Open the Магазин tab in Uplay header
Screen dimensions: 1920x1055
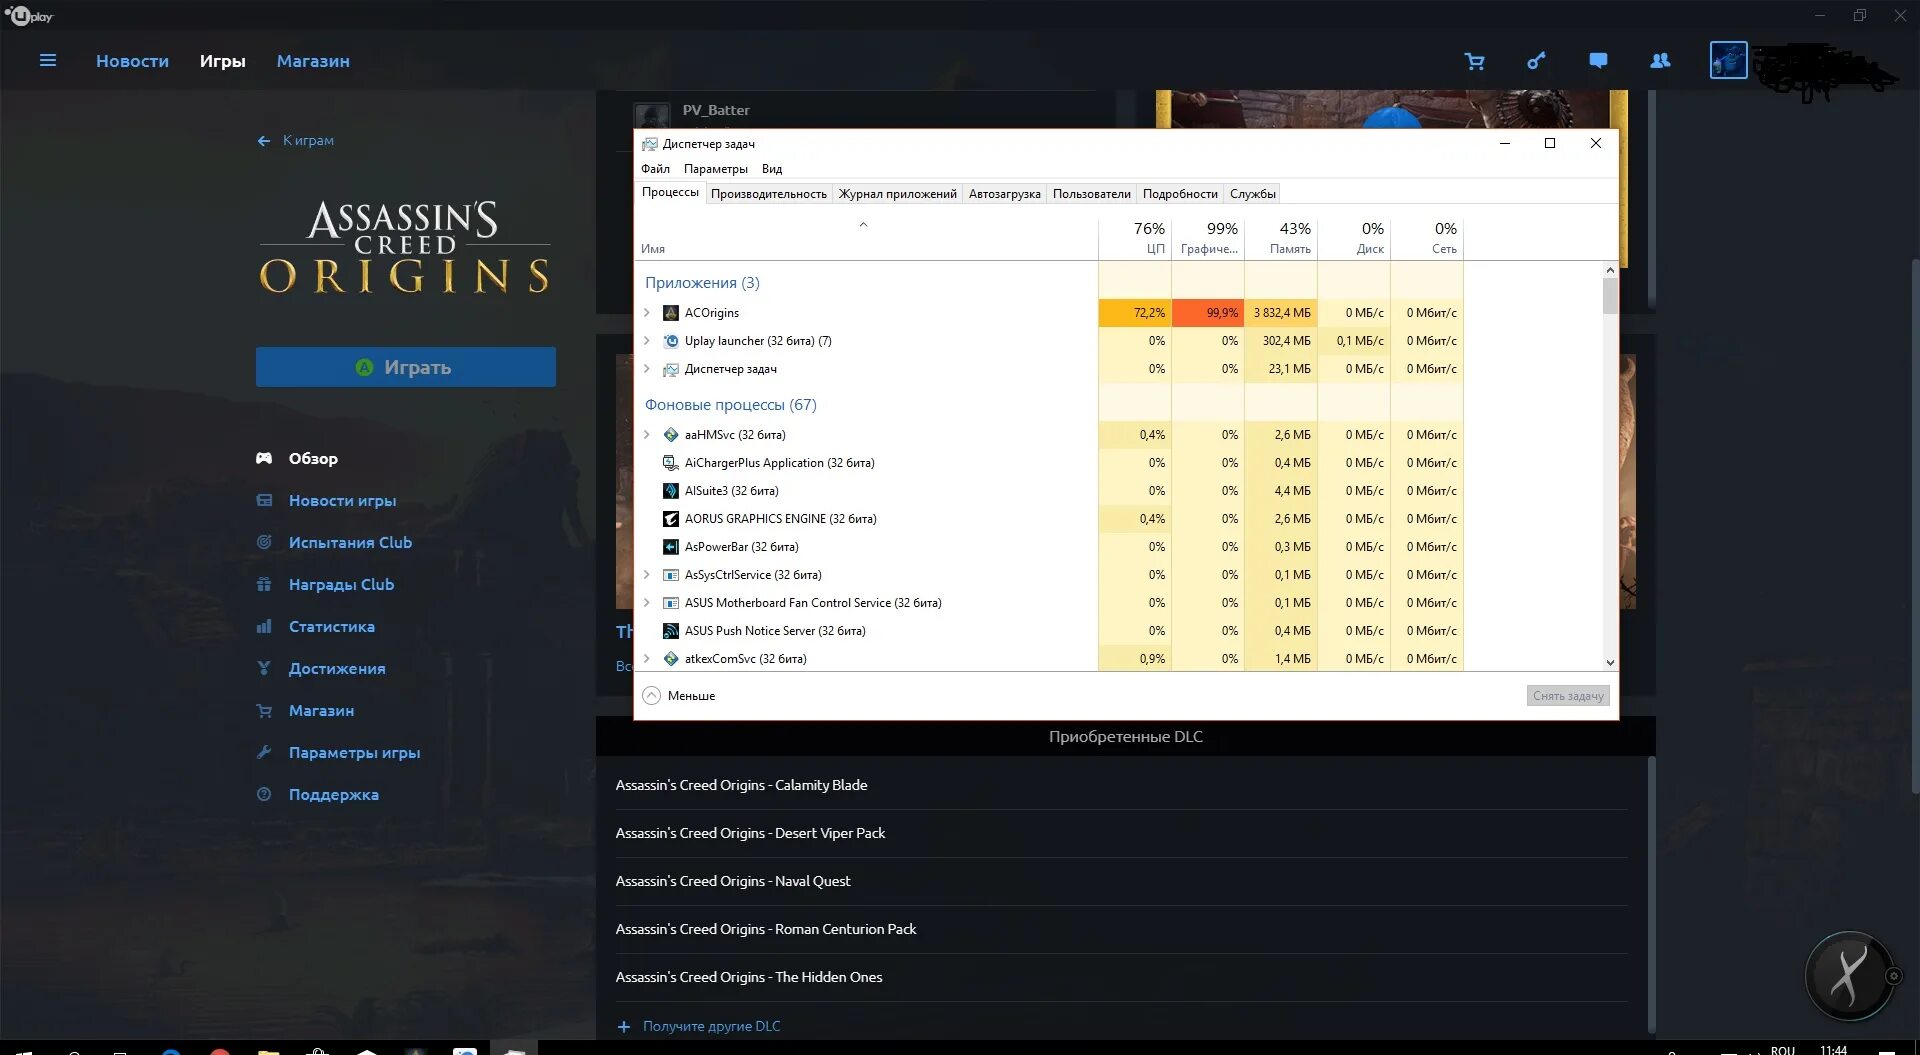pos(313,61)
